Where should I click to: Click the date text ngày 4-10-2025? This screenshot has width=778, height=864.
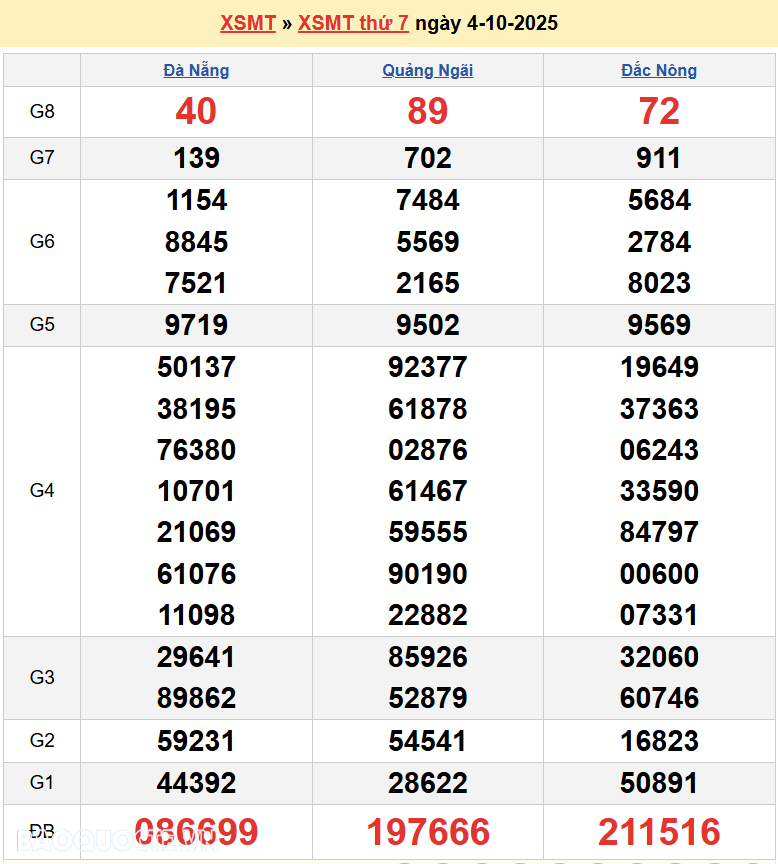point(486,22)
